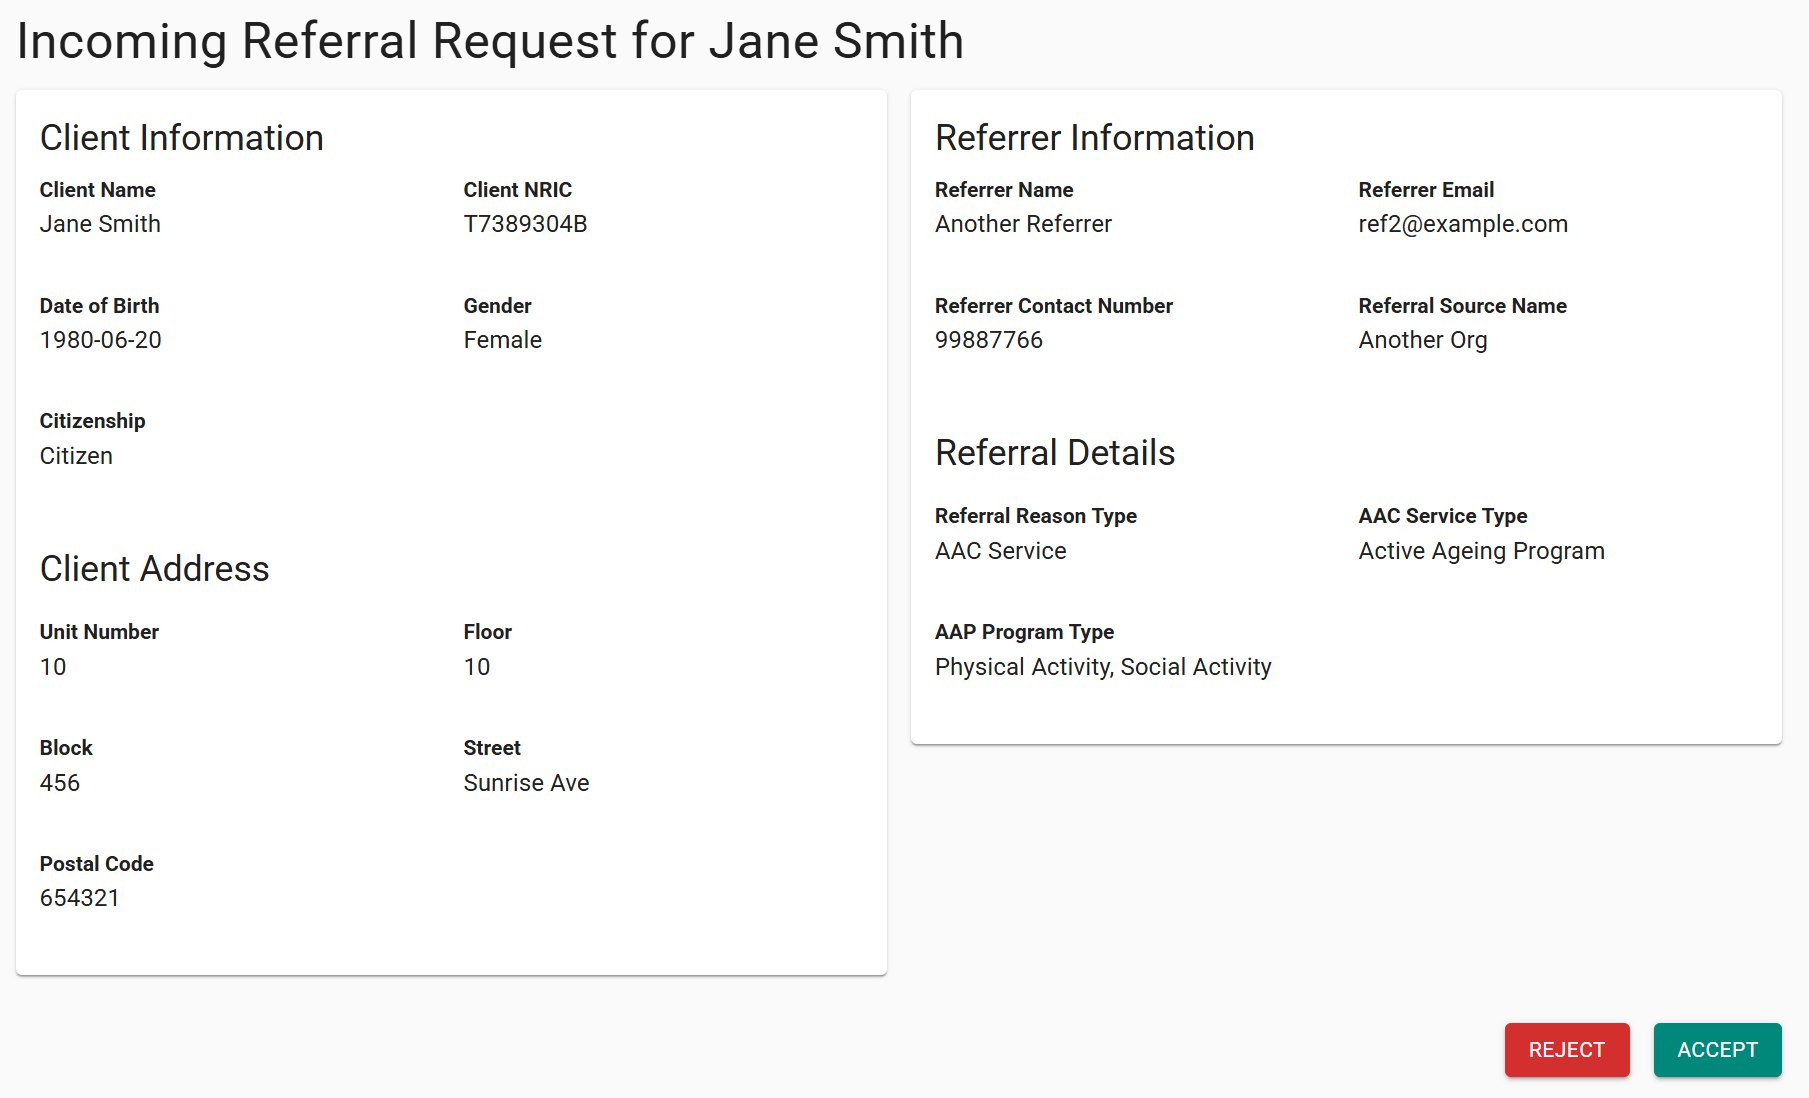The width and height of the screenshot is (1809, 1098).
Task: Click the Block value 456
Action: [x=59, y=783]
